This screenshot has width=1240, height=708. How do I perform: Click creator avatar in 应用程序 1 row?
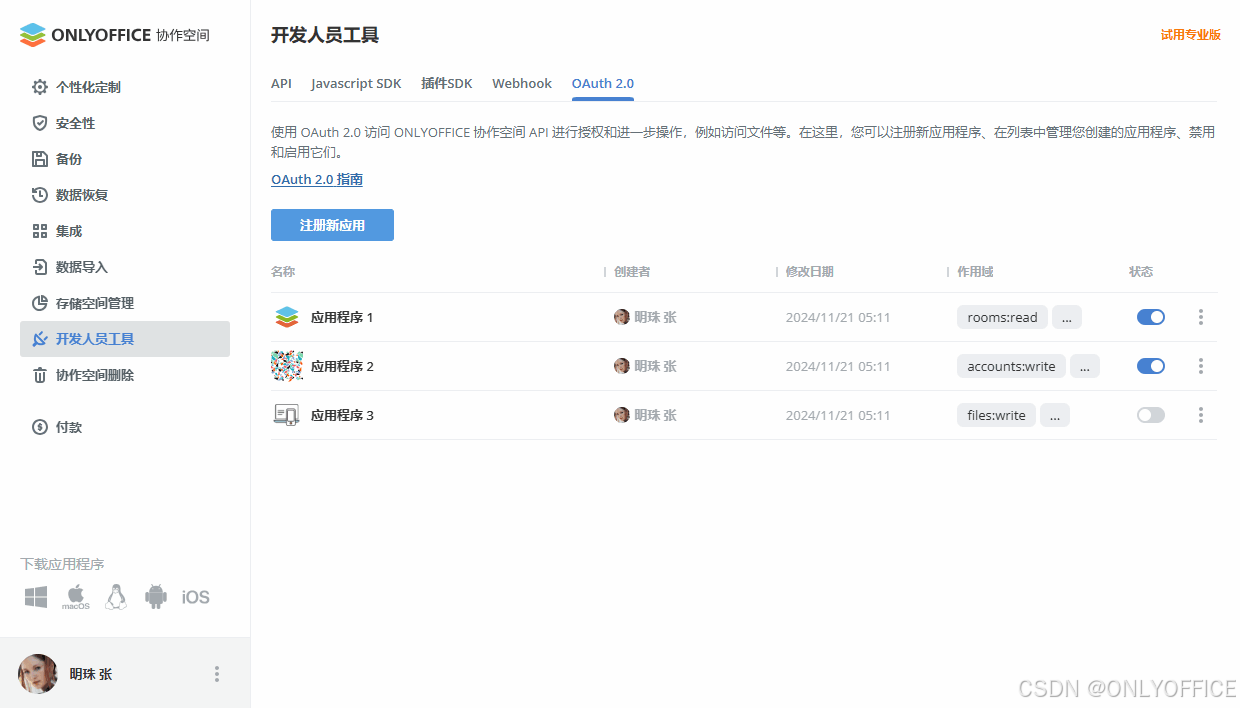pos(622,317)
